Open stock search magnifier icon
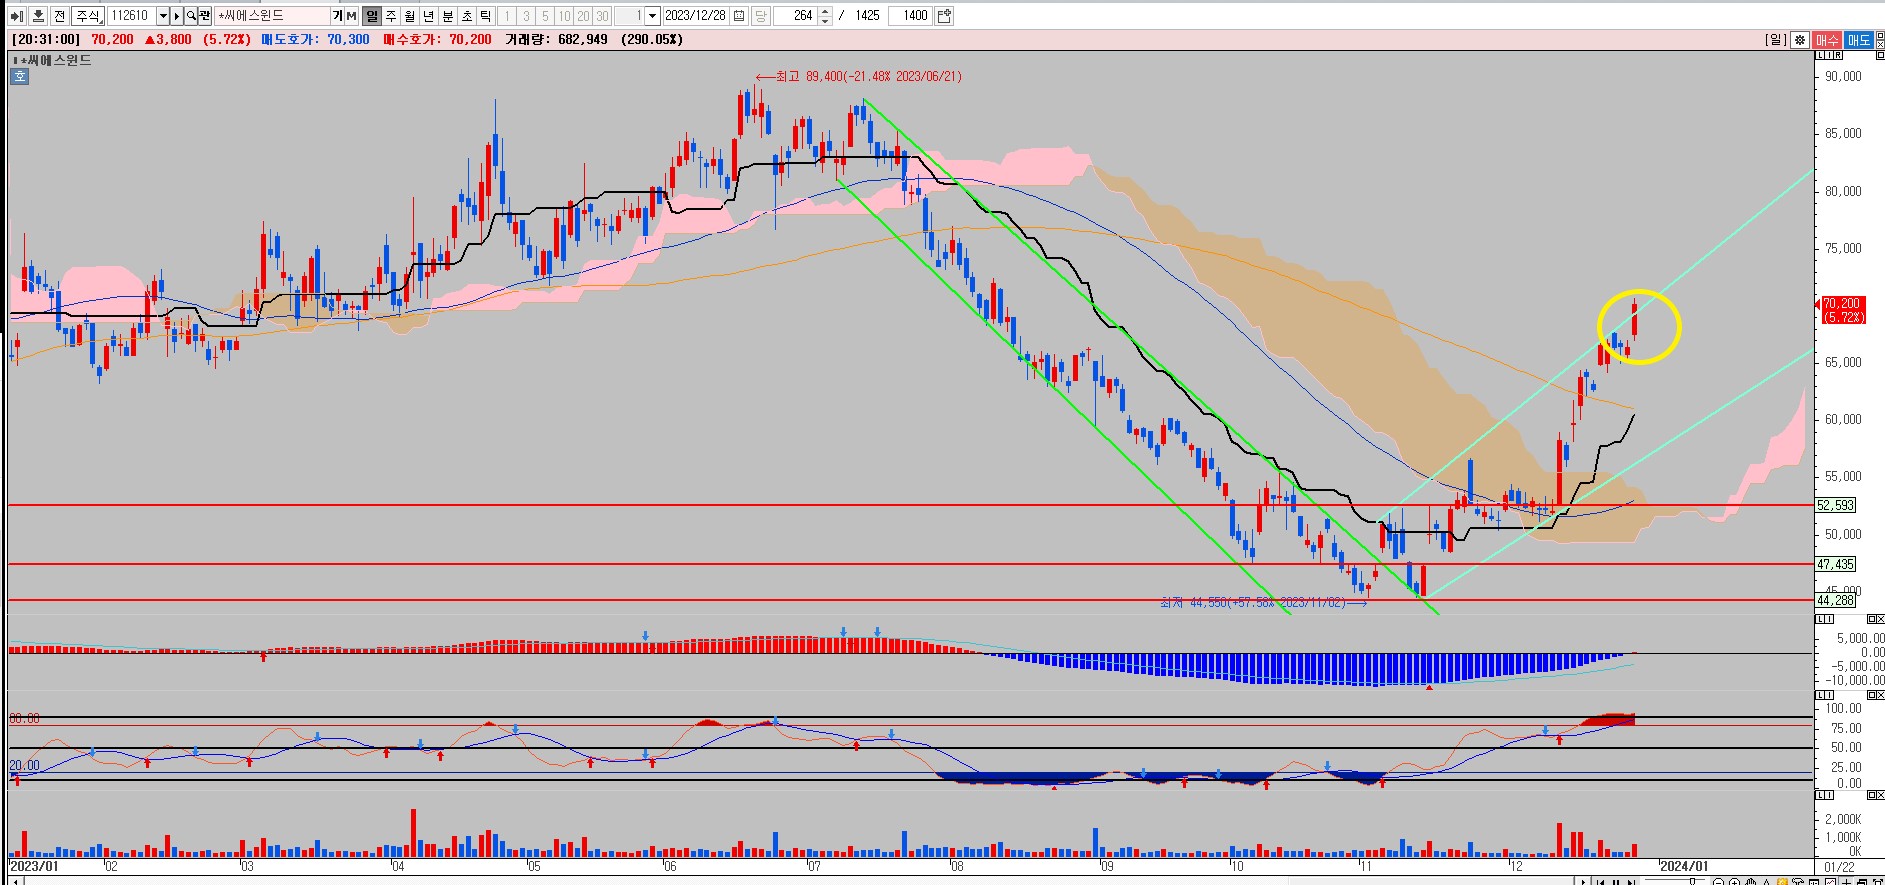Screen dimensions: 1885x885 coord(191,16)
